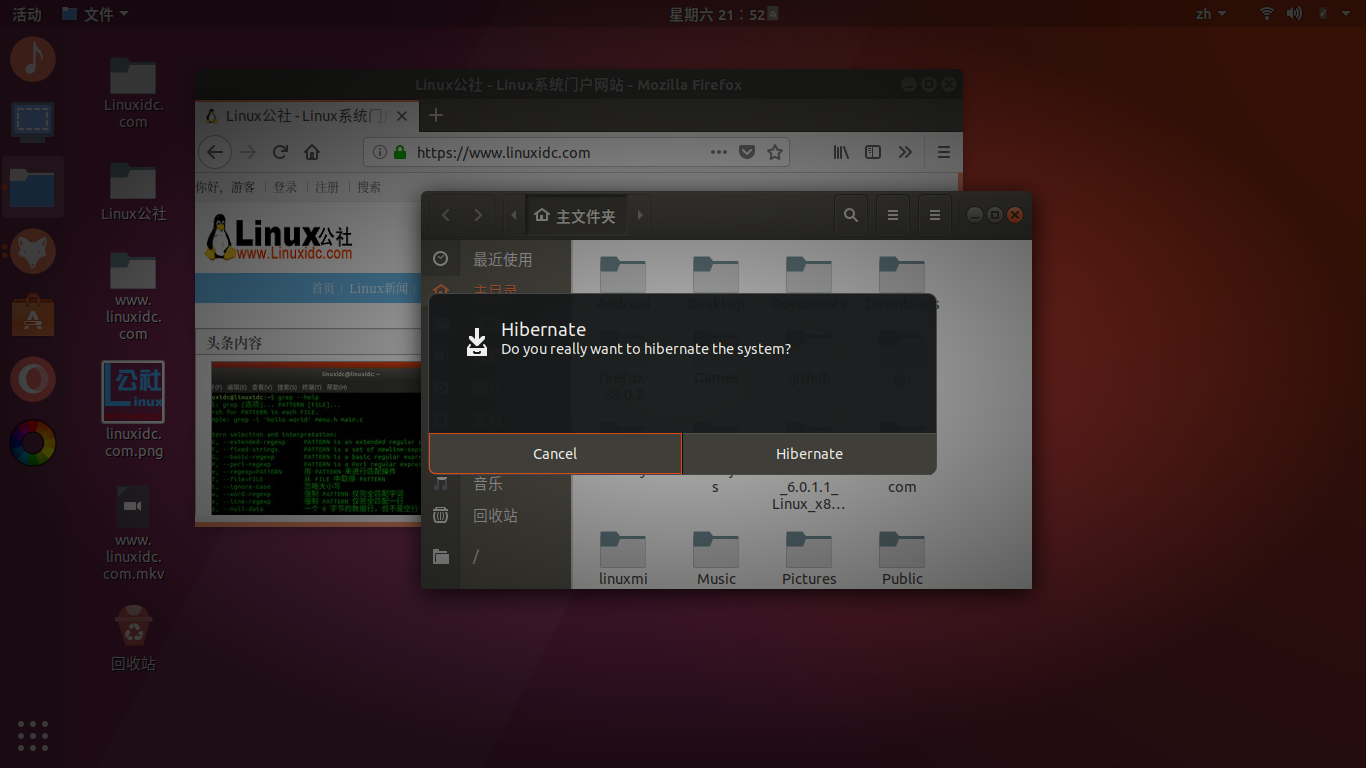Toggle list view in Files
Screen dimensions: 1366x768
893,215
